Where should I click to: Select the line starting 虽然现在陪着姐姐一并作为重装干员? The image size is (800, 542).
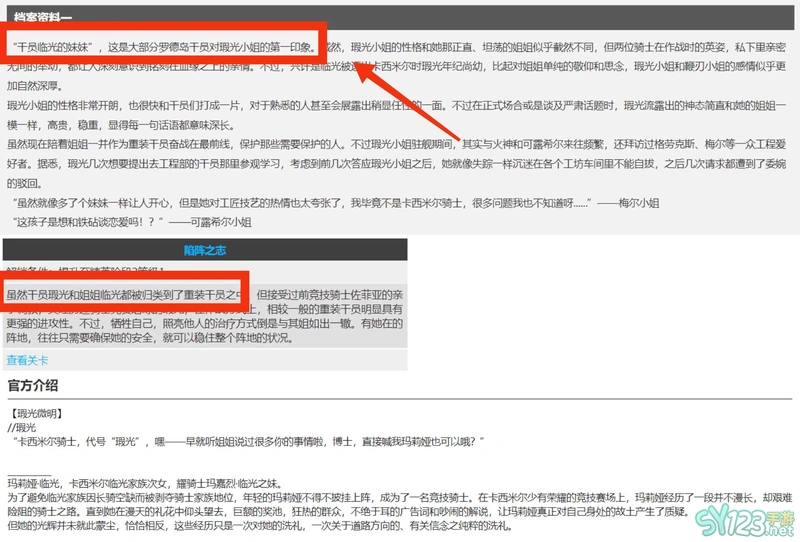point(396,144)
